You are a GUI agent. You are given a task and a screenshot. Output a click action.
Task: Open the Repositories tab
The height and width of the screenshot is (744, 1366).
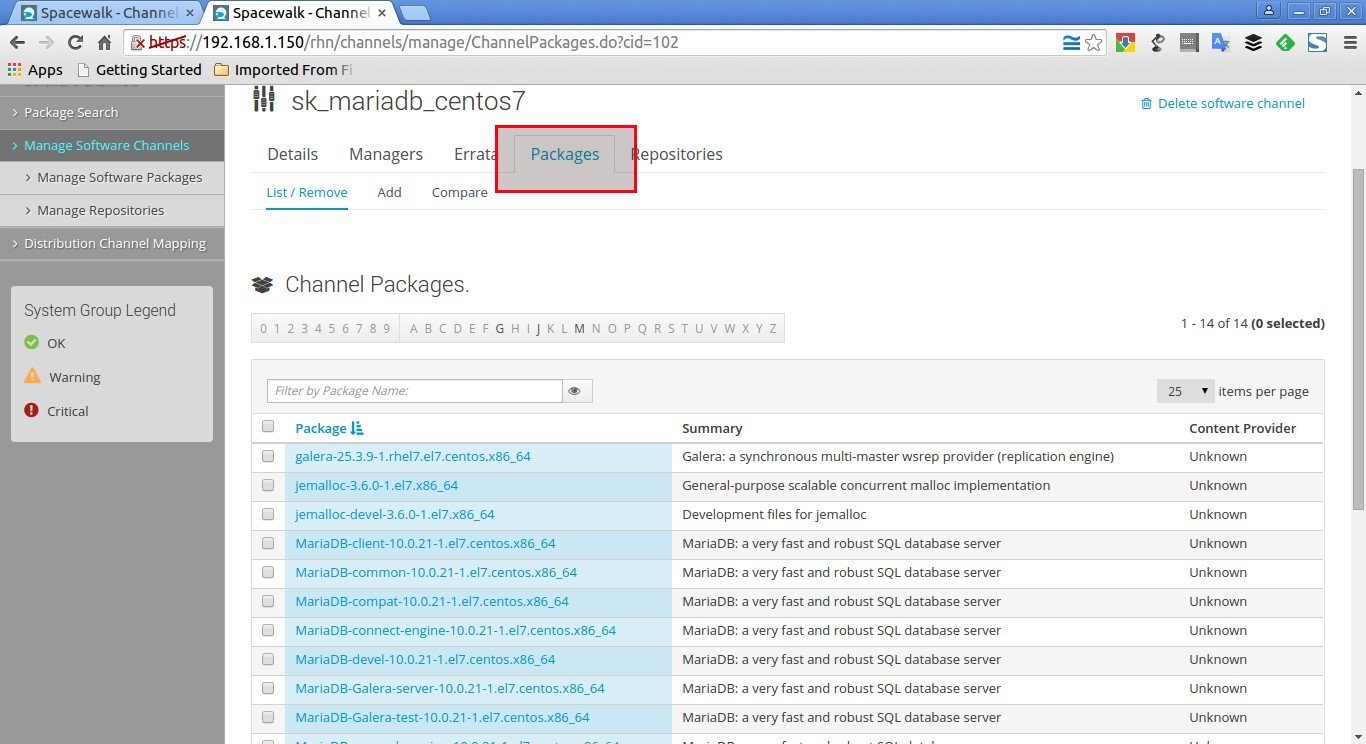pyautogui.click(x=676, y=154)
